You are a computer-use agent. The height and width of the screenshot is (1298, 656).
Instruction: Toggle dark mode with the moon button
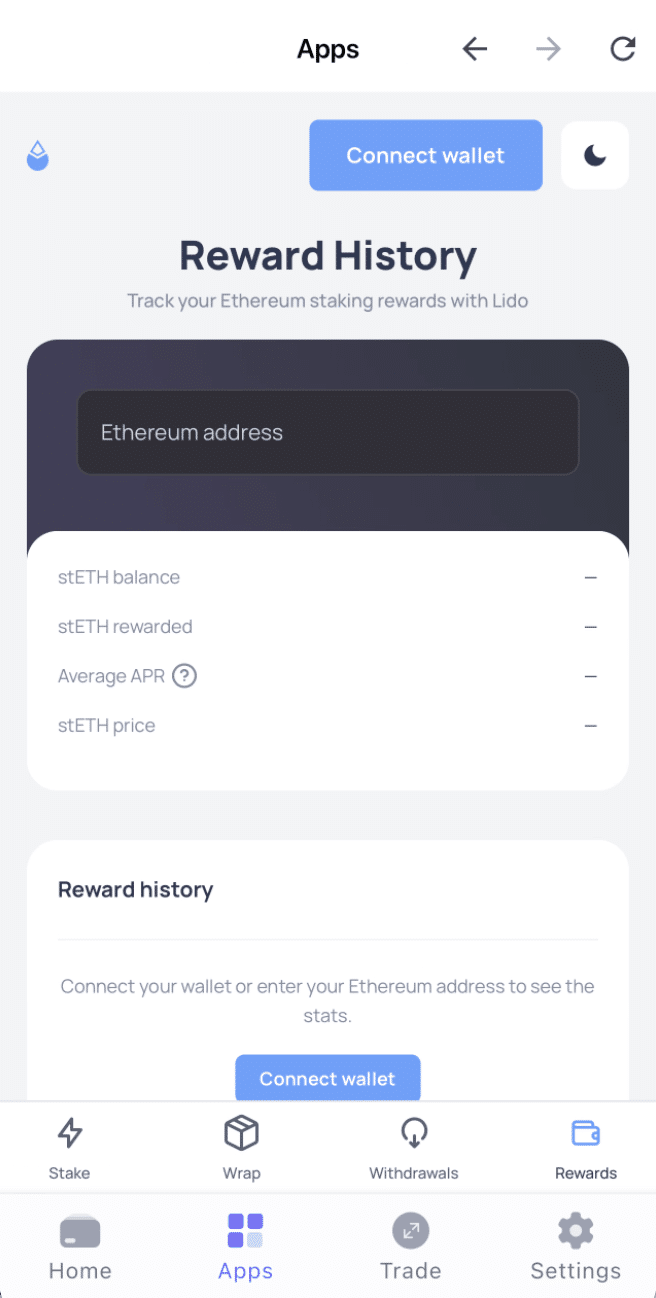coord(594,155)
